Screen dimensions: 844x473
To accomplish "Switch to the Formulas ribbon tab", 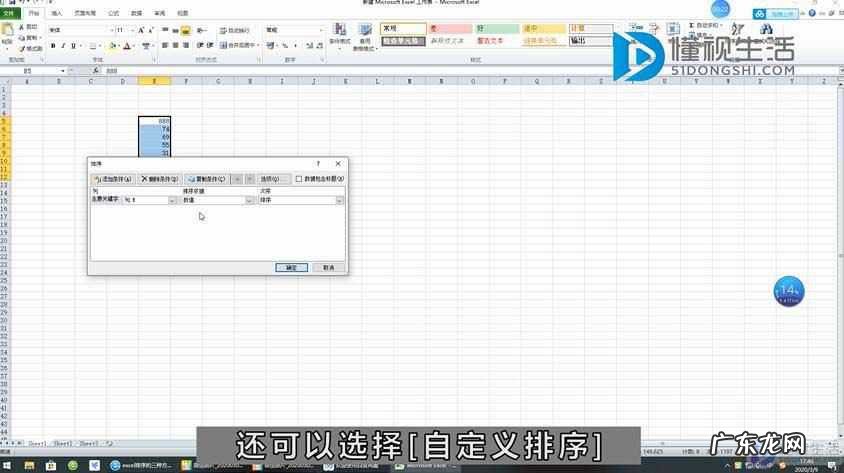I will (114, 13).
